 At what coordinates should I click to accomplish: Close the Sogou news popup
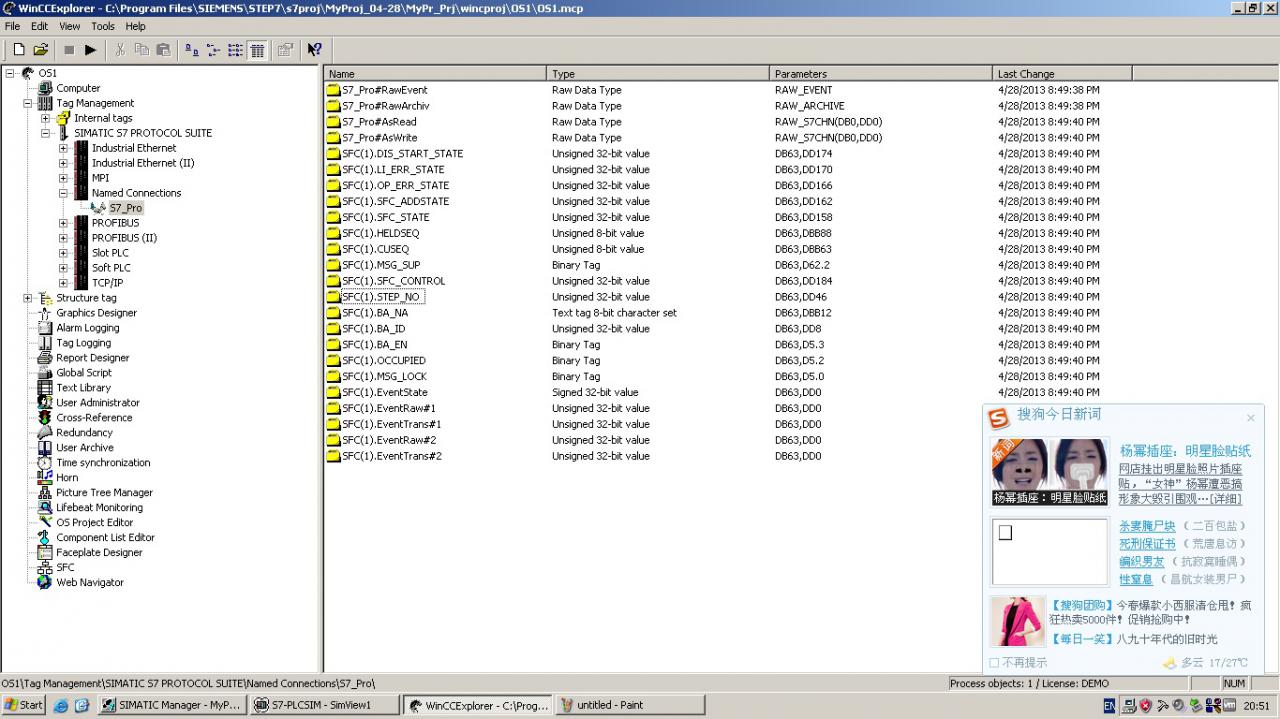coord(1250,418)
